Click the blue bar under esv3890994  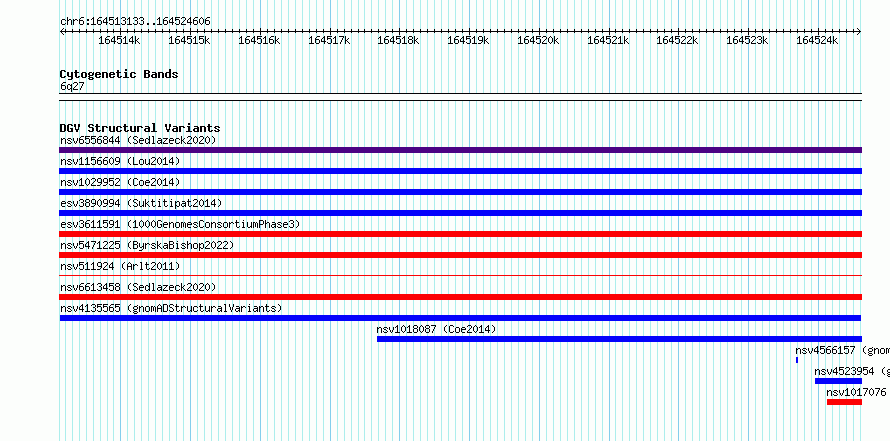[x=460, y=213]
